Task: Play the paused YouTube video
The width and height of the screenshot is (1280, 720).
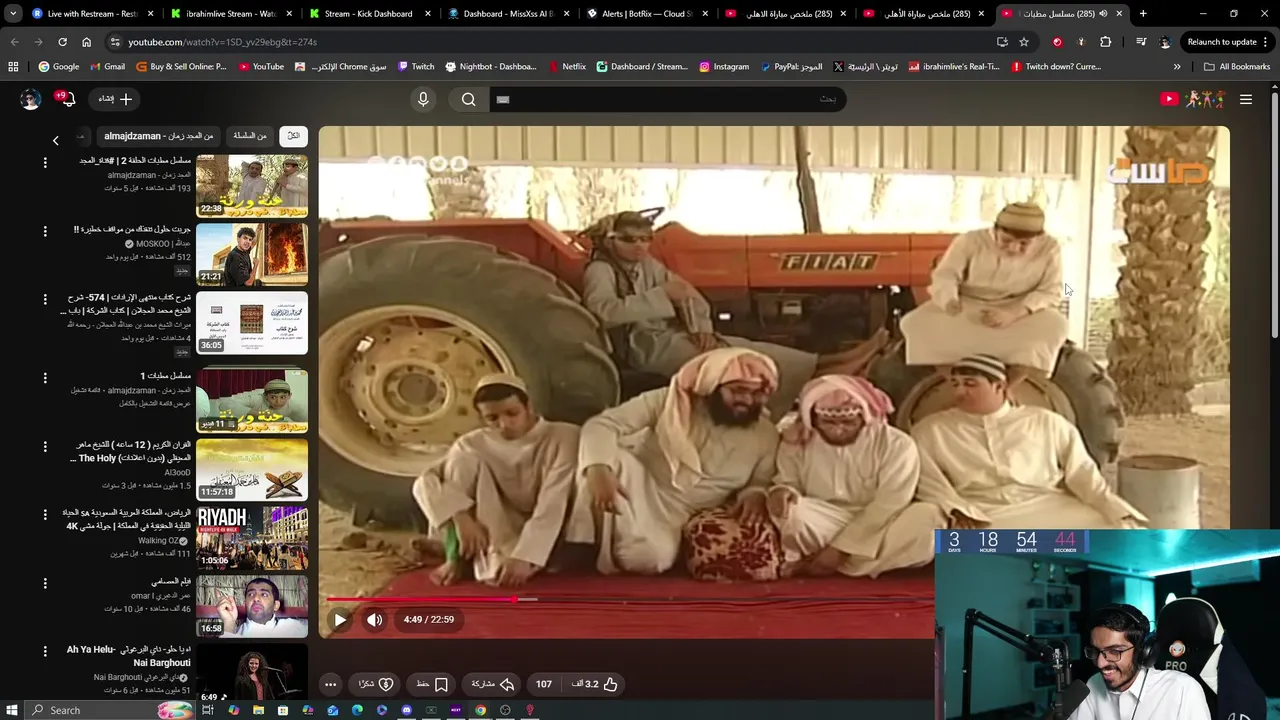Action: coord(340,620)
